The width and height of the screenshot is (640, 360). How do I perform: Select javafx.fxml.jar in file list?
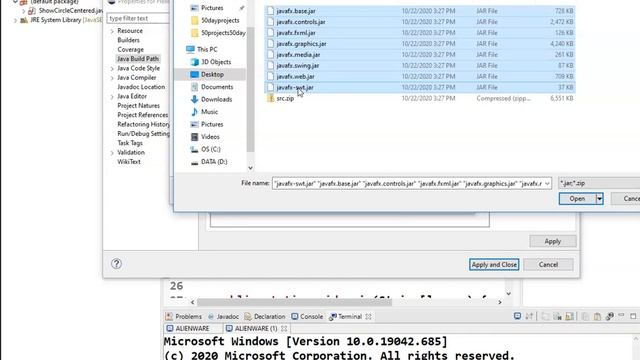419,33
